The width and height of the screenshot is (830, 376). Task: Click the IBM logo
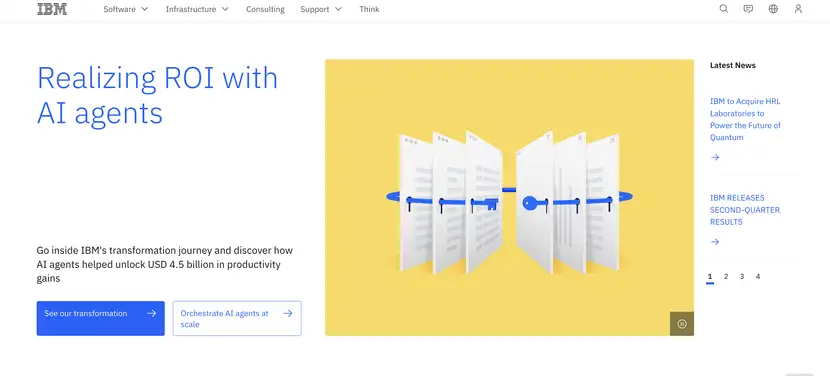point(52,9)
